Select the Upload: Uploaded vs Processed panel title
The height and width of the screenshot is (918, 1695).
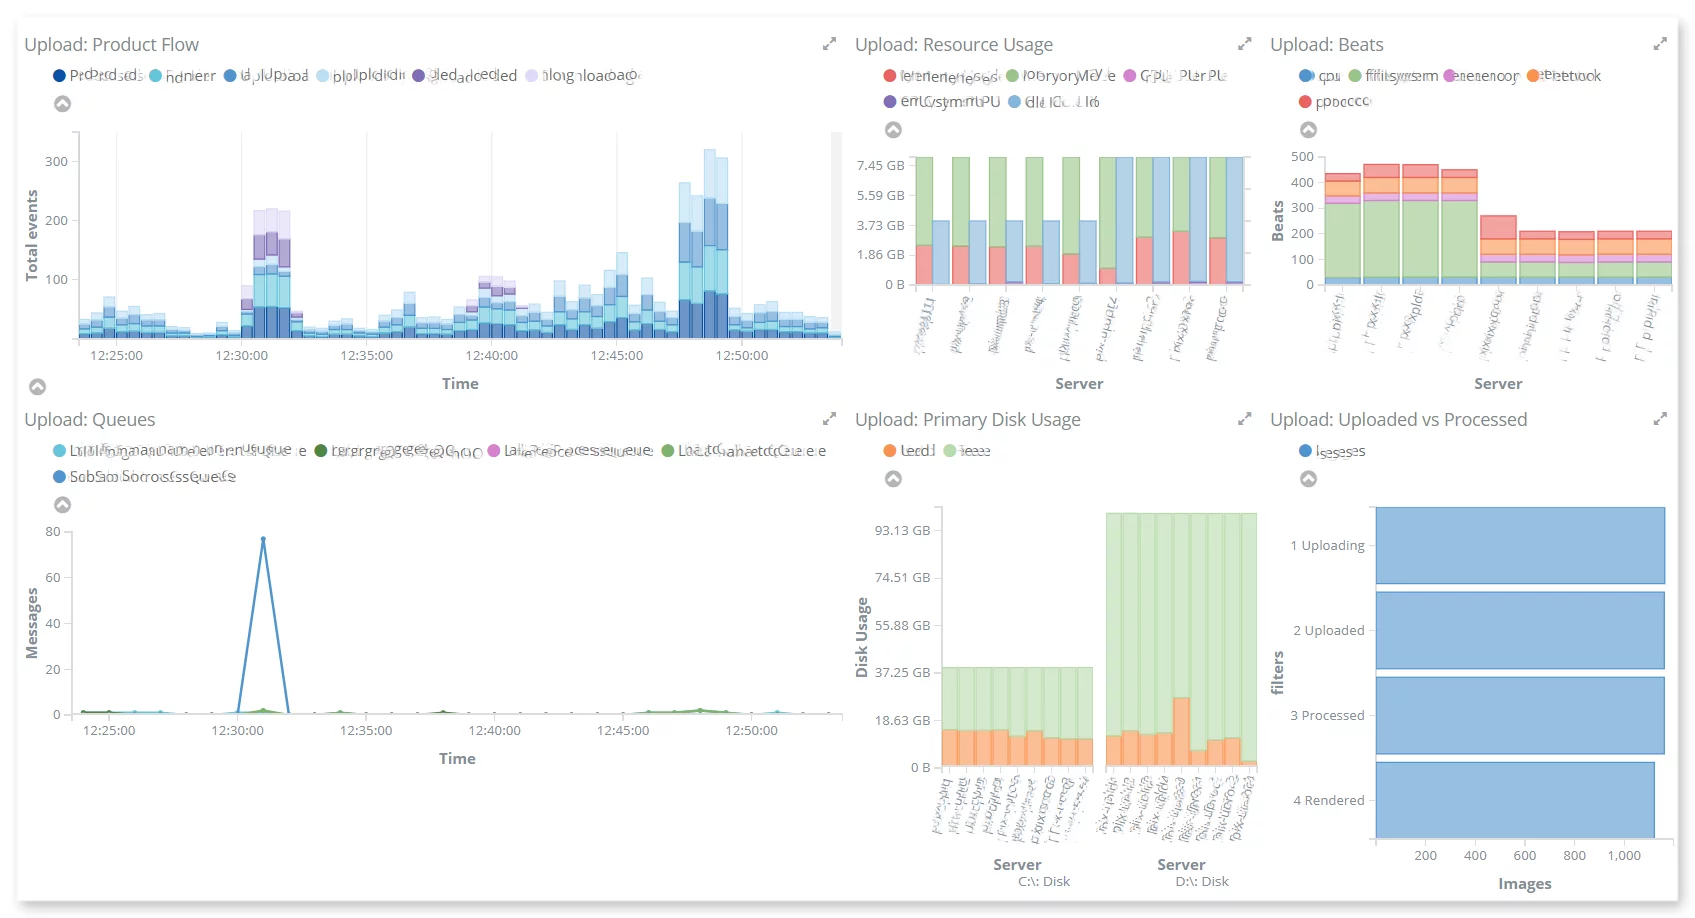click(x=1398, y=420)
